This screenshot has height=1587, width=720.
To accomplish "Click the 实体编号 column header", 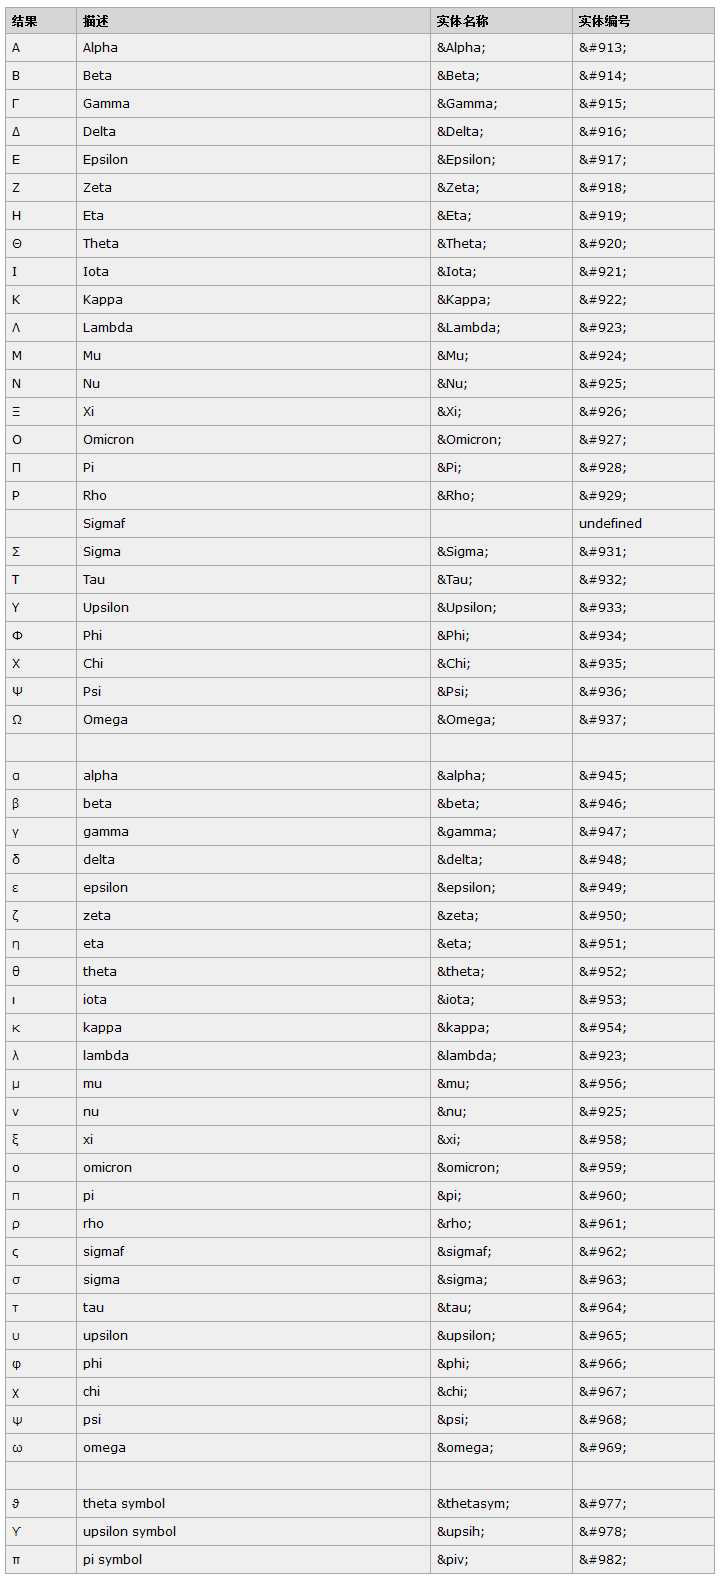I will pyautogui.click(x=604, y=20).
